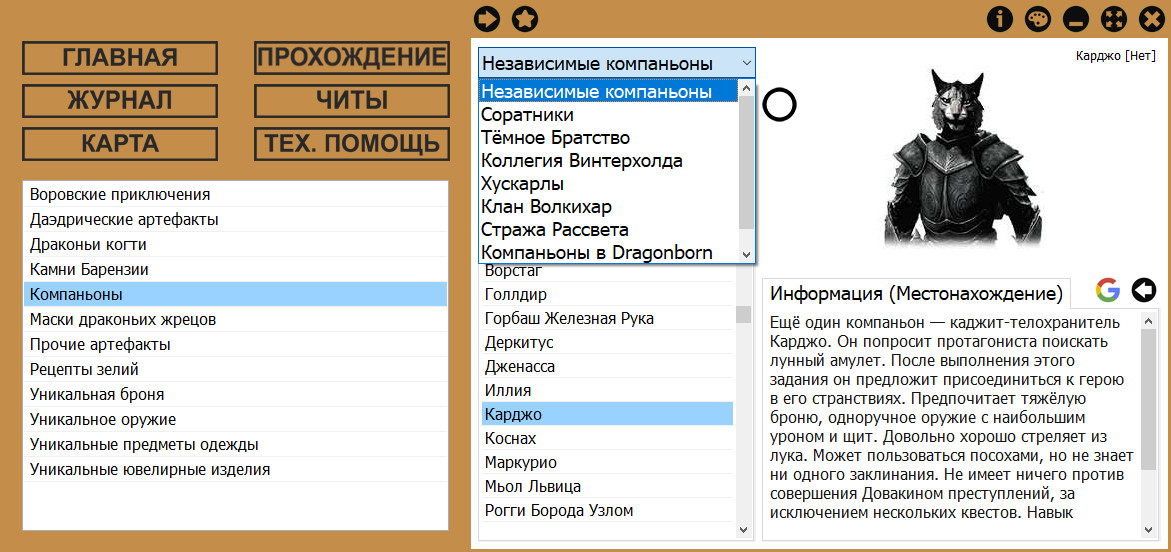Choose Тёмное Братство from dropdown list
This screenshot has height=552, width=1171.
tap(608, 138)
